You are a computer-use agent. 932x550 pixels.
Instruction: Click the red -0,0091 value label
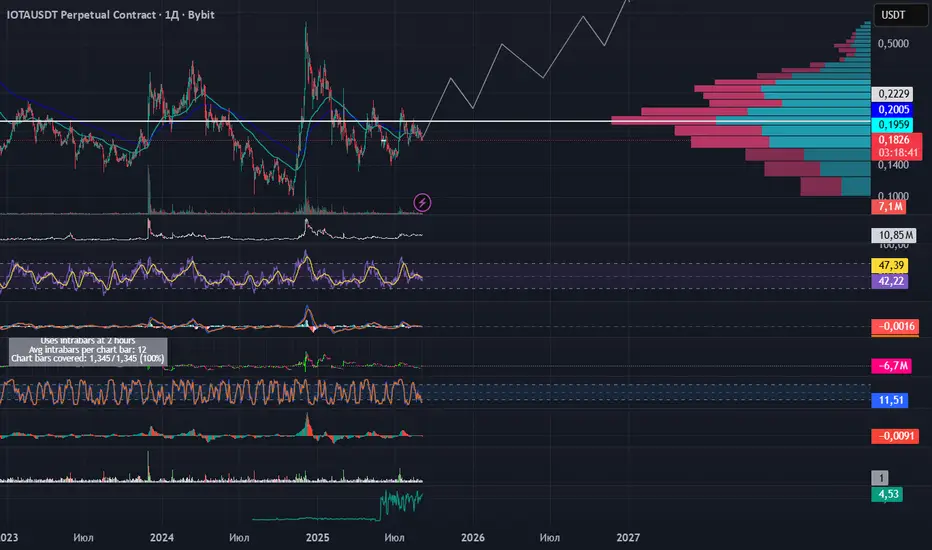point(895,436)
